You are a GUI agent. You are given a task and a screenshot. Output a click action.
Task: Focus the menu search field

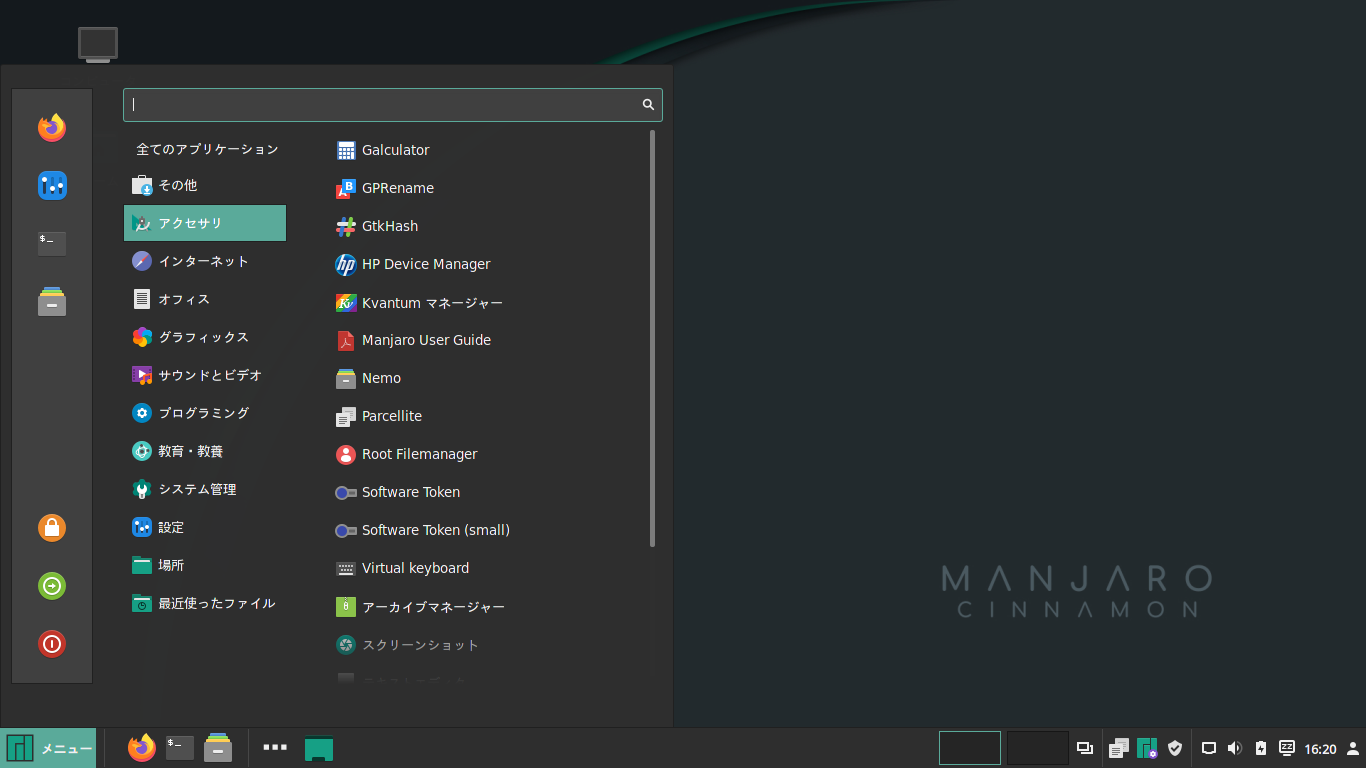click(392, 104)
